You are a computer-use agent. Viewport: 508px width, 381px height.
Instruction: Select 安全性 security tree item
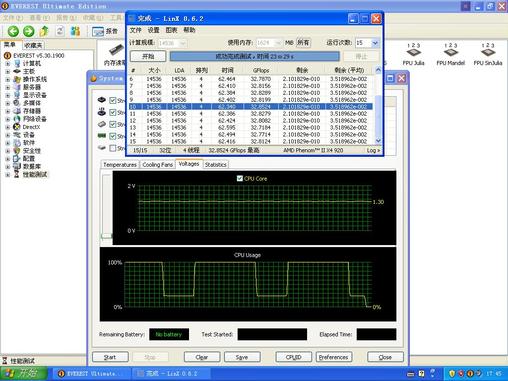pyautogui.click(x=32, y=151)
